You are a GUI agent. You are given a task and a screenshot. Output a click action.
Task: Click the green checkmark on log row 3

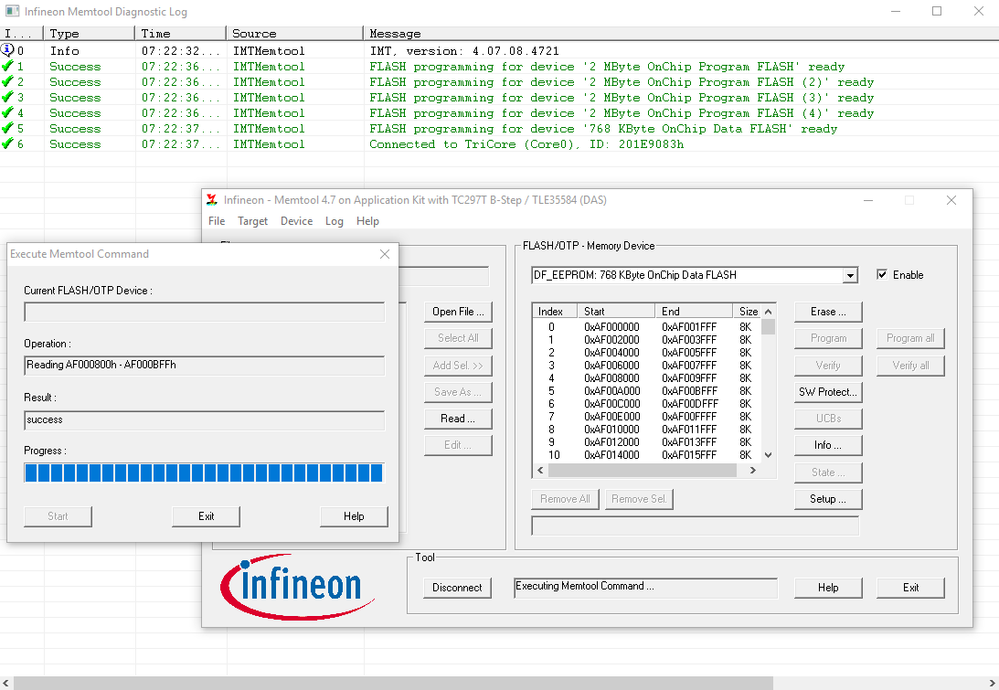8,97
